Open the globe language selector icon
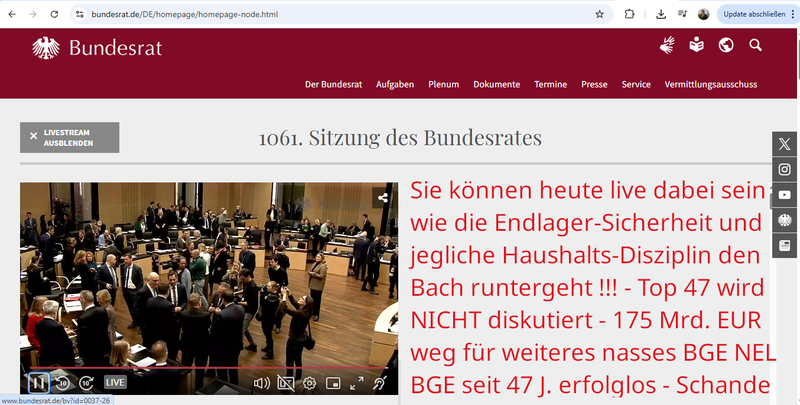The width and height of the screenshot is (800, 405). pos(726,45)
